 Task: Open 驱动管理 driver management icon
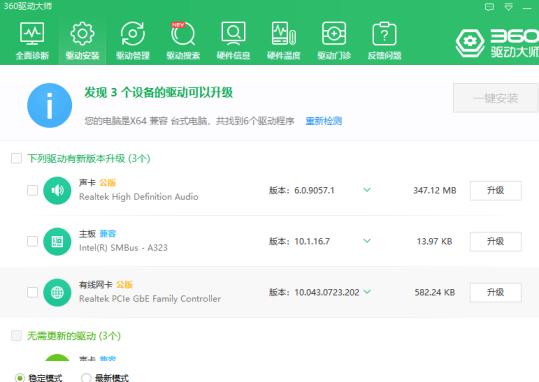pos(133,34)
